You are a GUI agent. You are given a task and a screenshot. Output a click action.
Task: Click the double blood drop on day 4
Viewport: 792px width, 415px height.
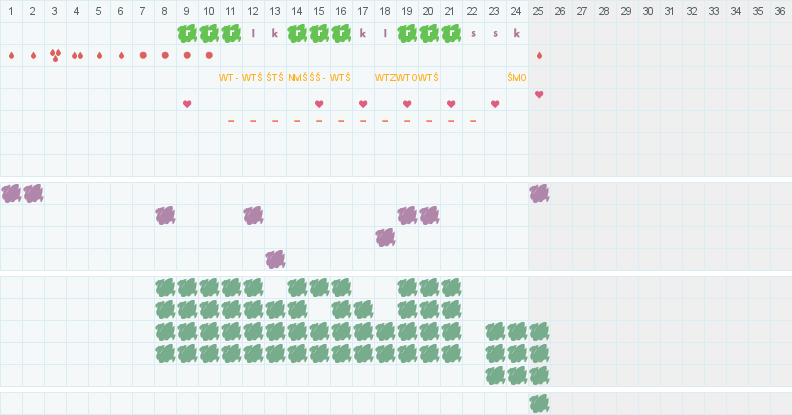[77, 55]
